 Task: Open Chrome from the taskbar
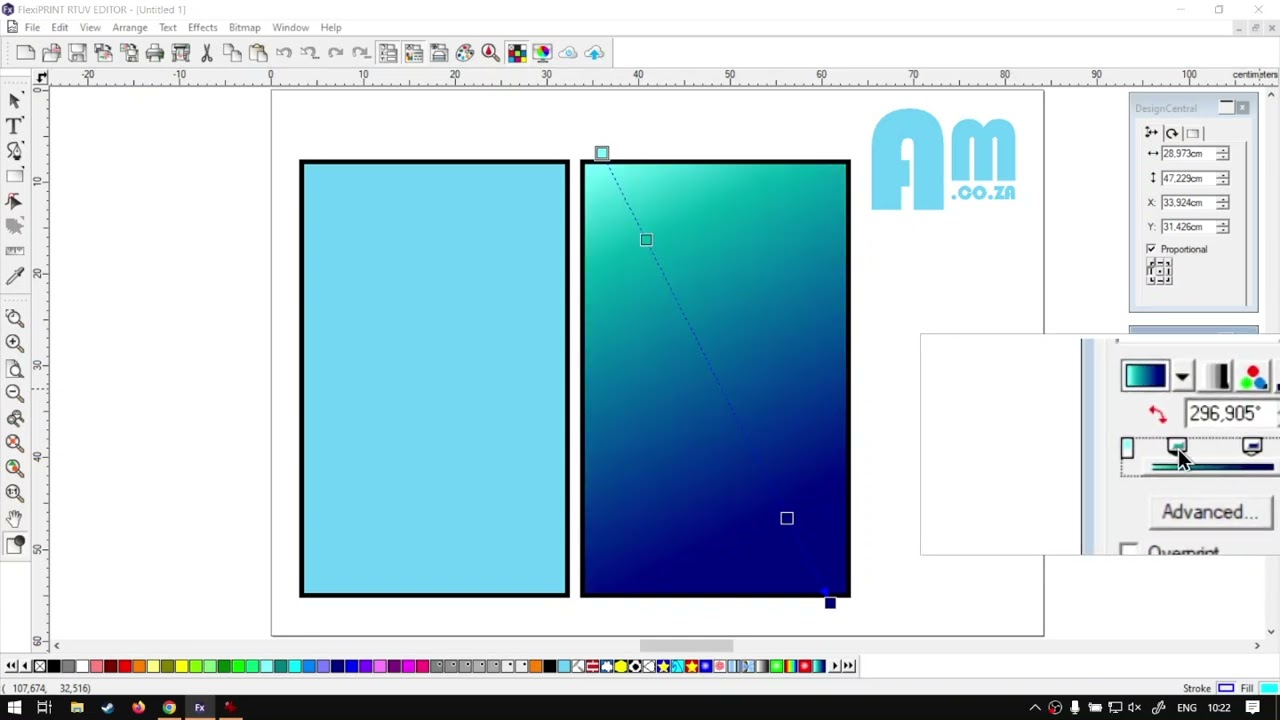tap(169, 708)
